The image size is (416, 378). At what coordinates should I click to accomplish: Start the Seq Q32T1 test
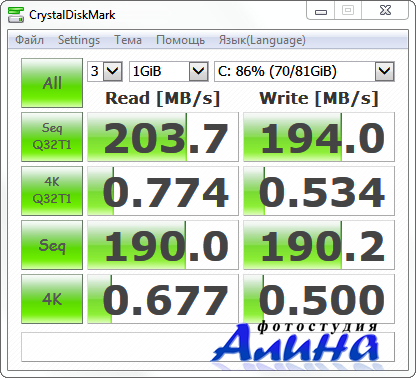[52, 137]
